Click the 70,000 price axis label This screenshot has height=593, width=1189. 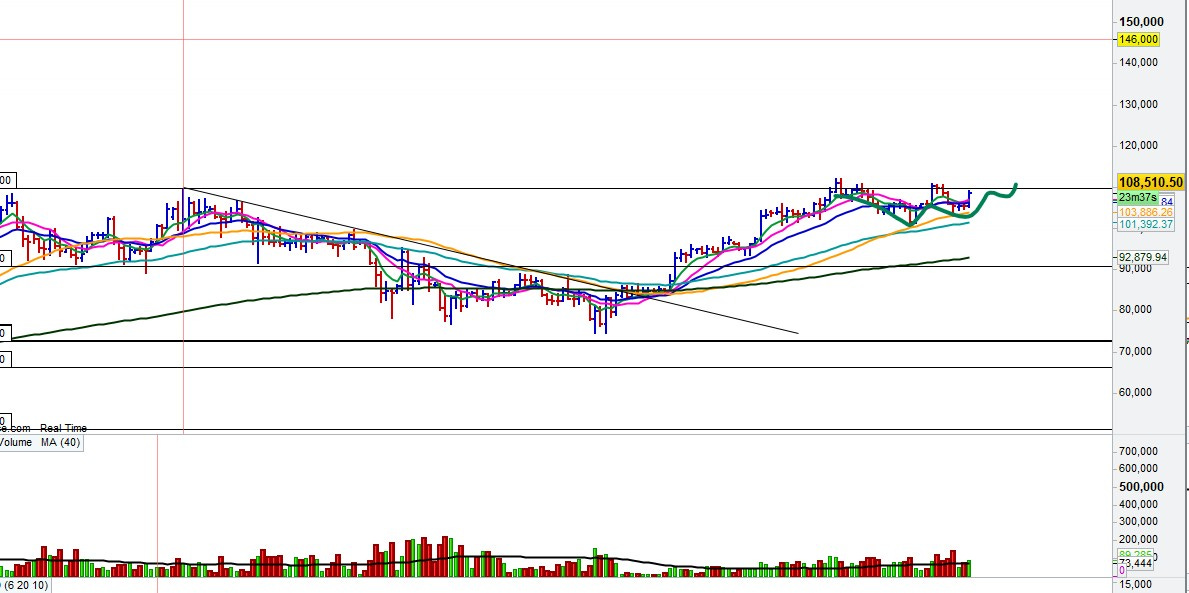tap(1137, 351)
